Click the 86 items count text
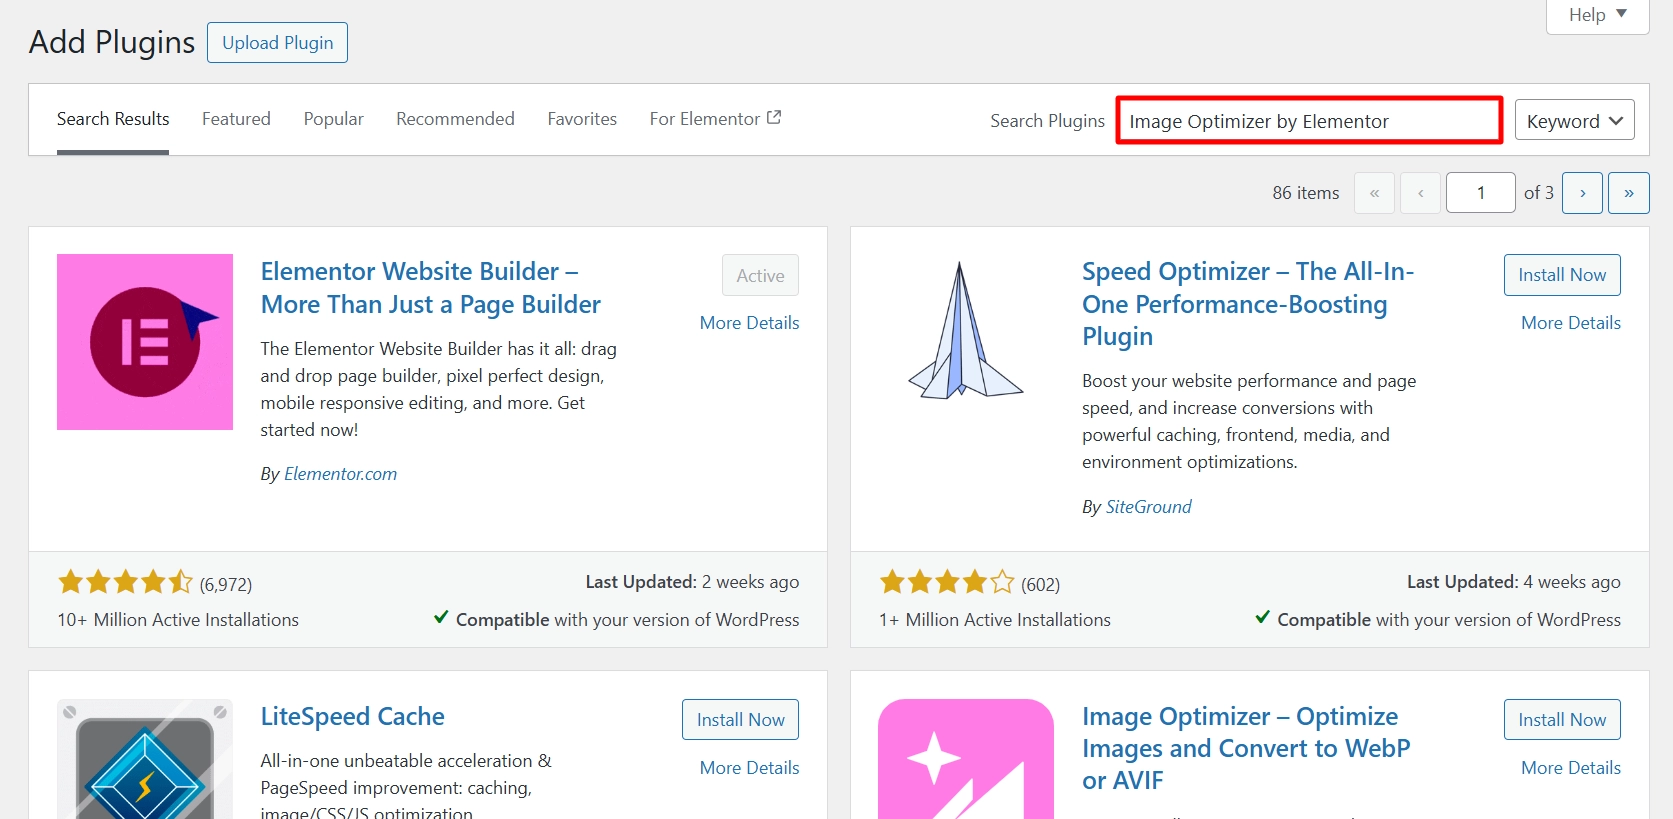Image resolution: width=1673 pixels, height=819 pixels. [x=1306, y=193]
